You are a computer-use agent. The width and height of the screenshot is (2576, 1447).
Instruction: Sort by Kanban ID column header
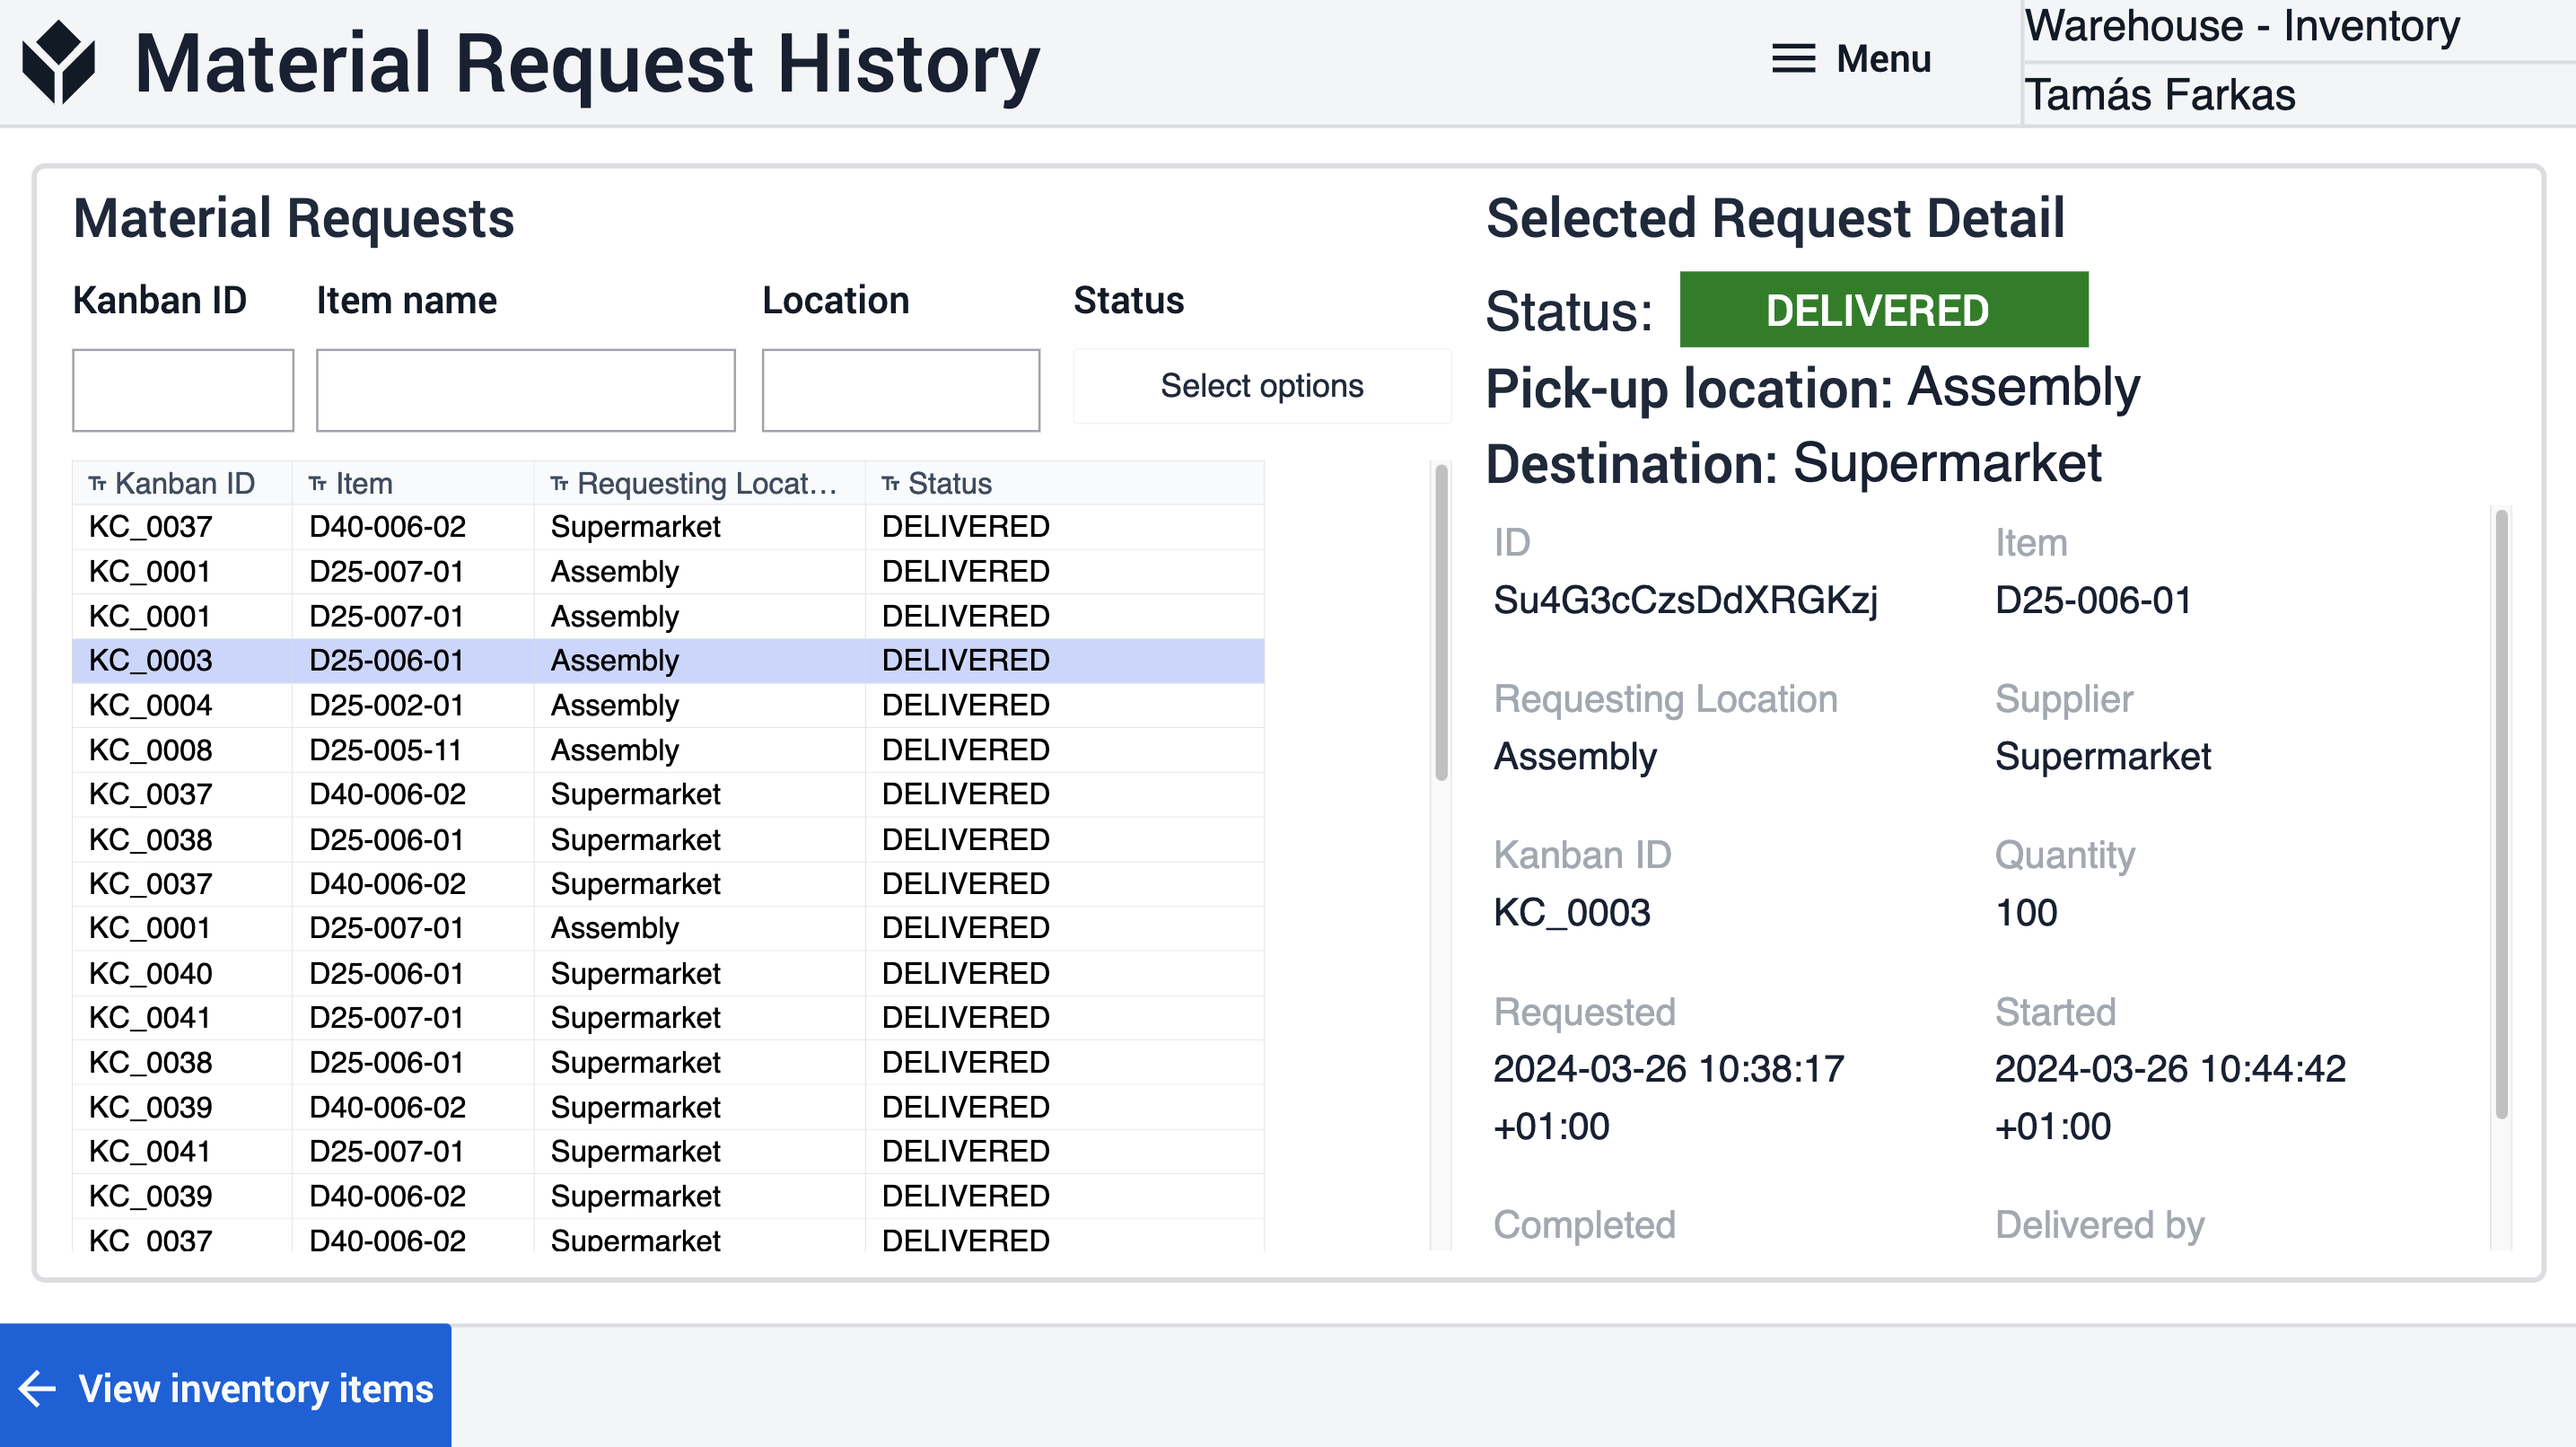pos(183,484)
